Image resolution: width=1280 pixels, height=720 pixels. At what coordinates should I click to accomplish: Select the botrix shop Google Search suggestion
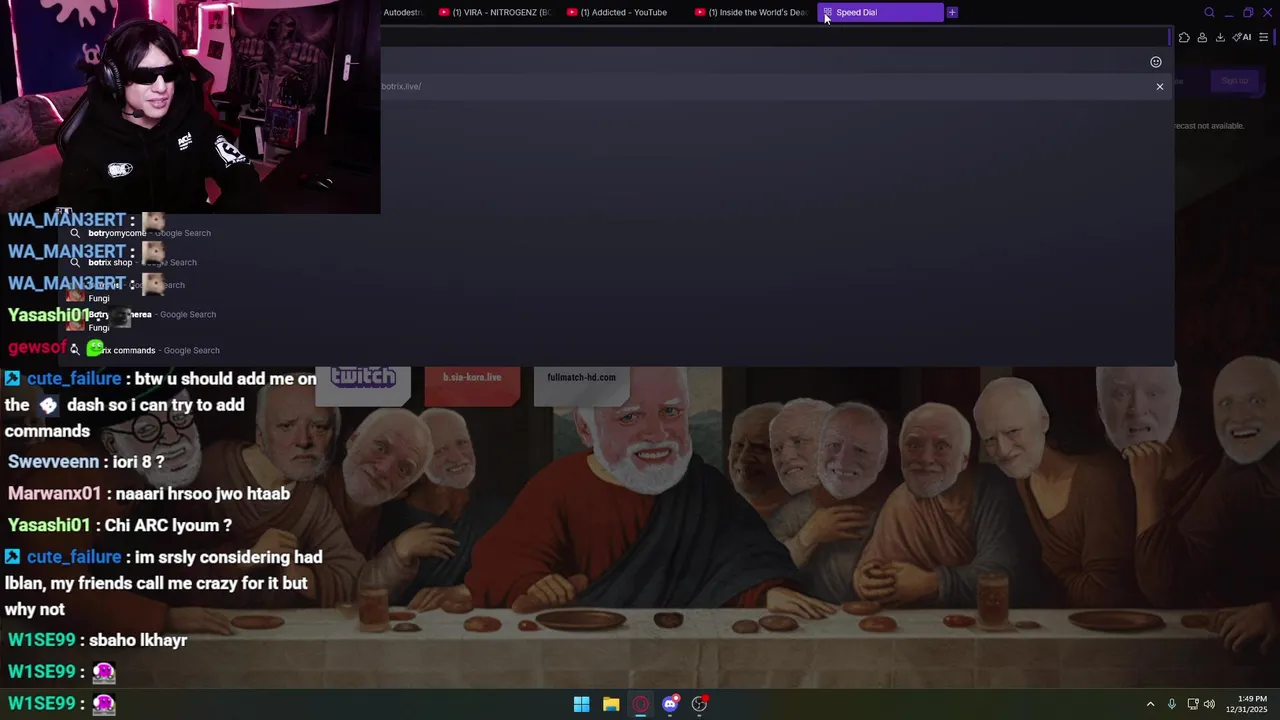(x=133, y=262)
